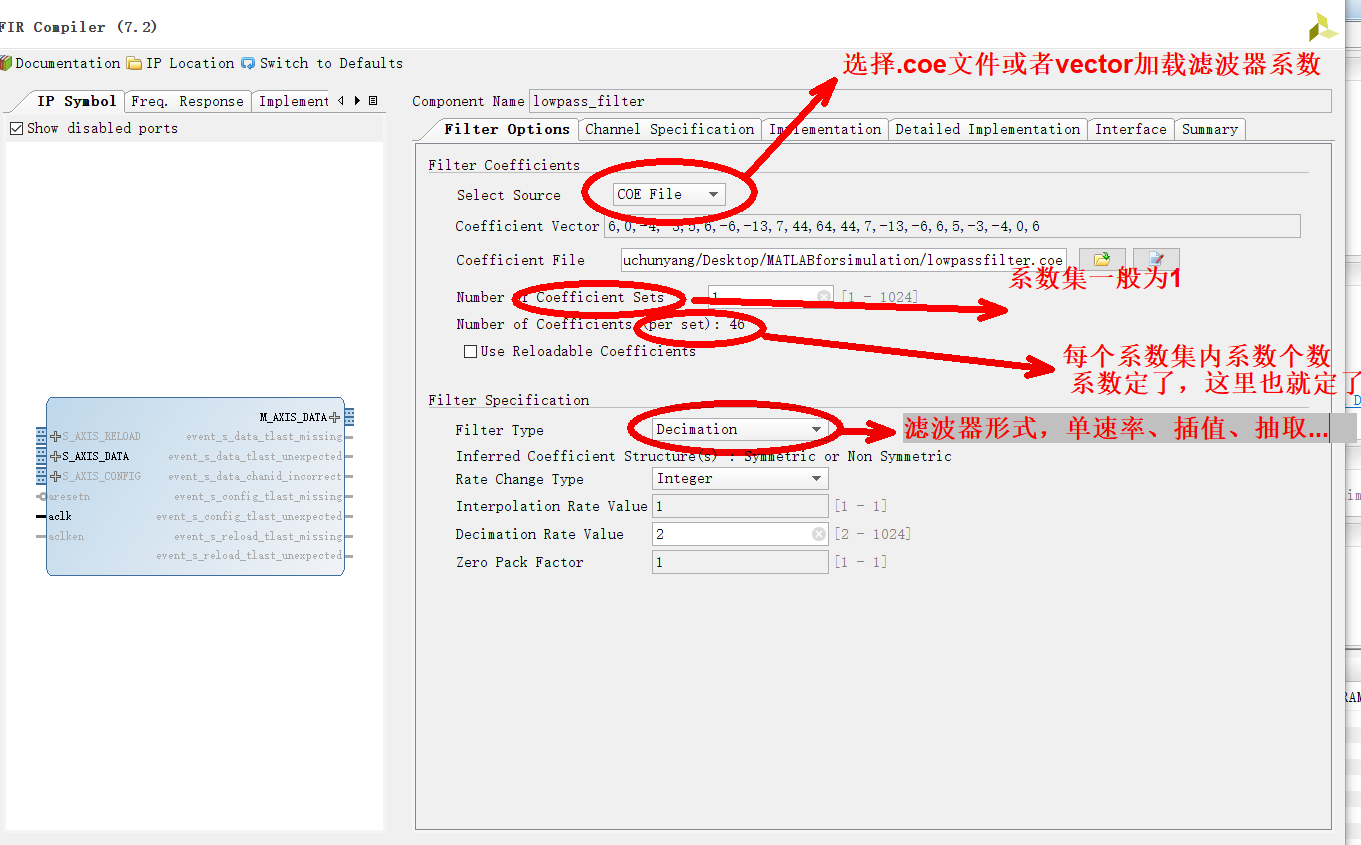
Task: Open IP Location settings
Action: tap(181, 63)
